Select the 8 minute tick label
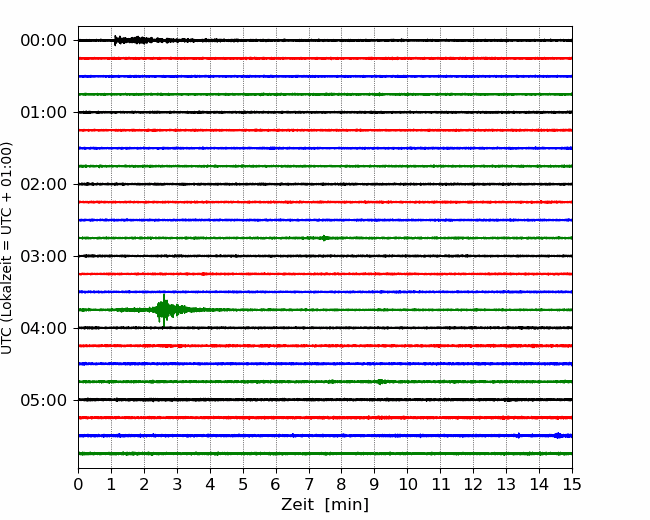 coord(342,485)
